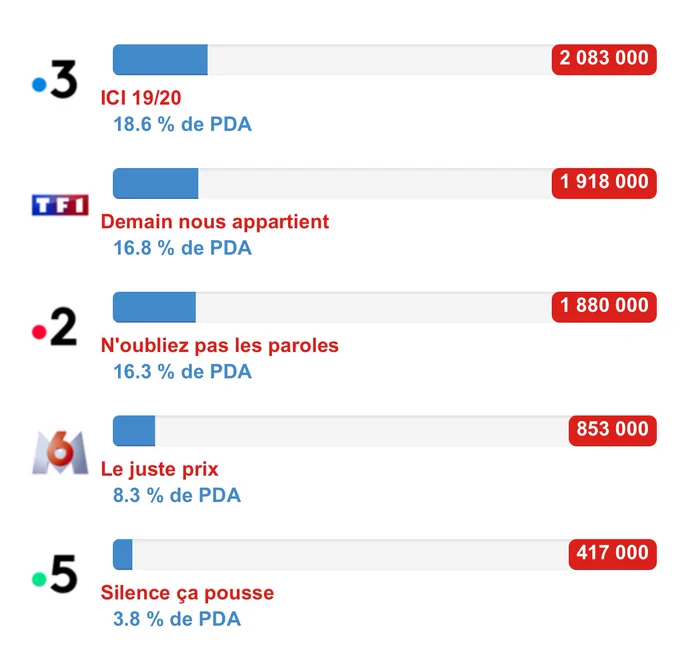Open the Silence ça pousse link
This screenshot has width=680, height=652.
(187, 593)
